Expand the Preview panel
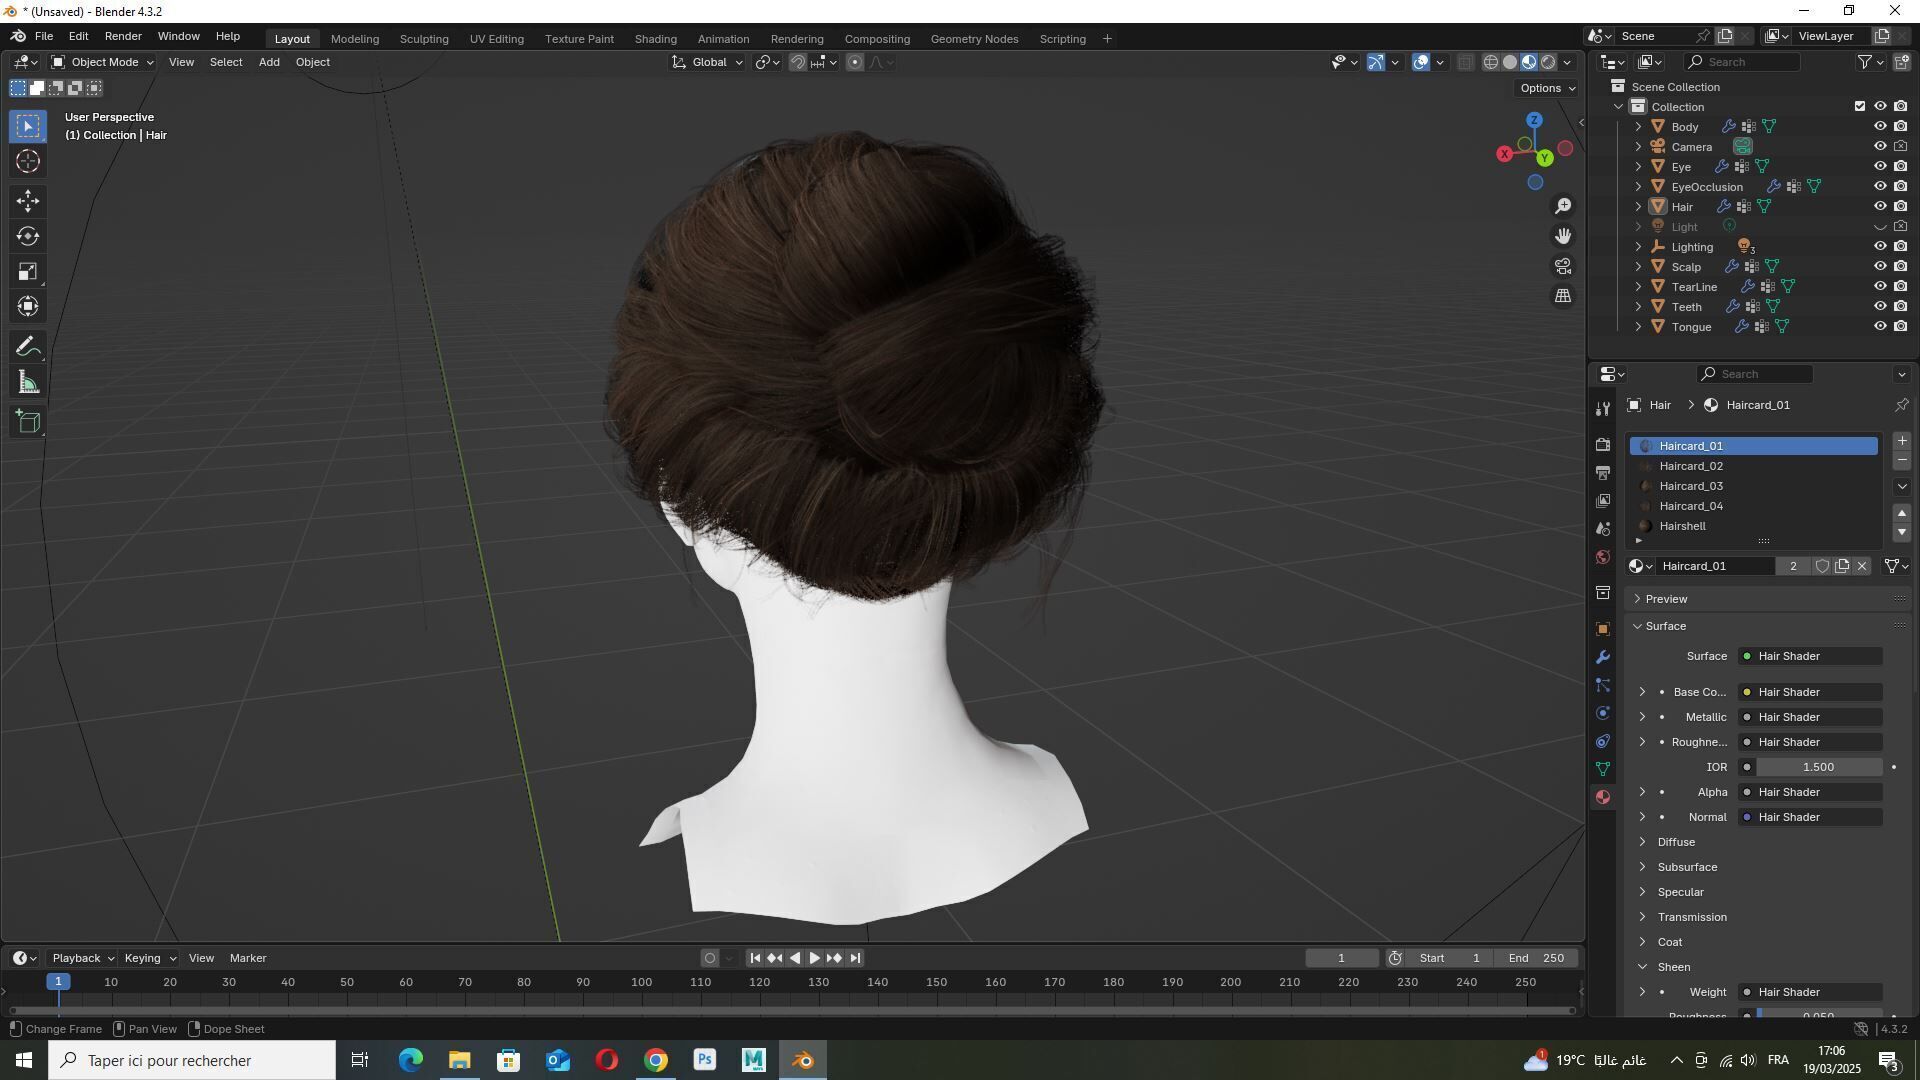 coord(1665,599)
